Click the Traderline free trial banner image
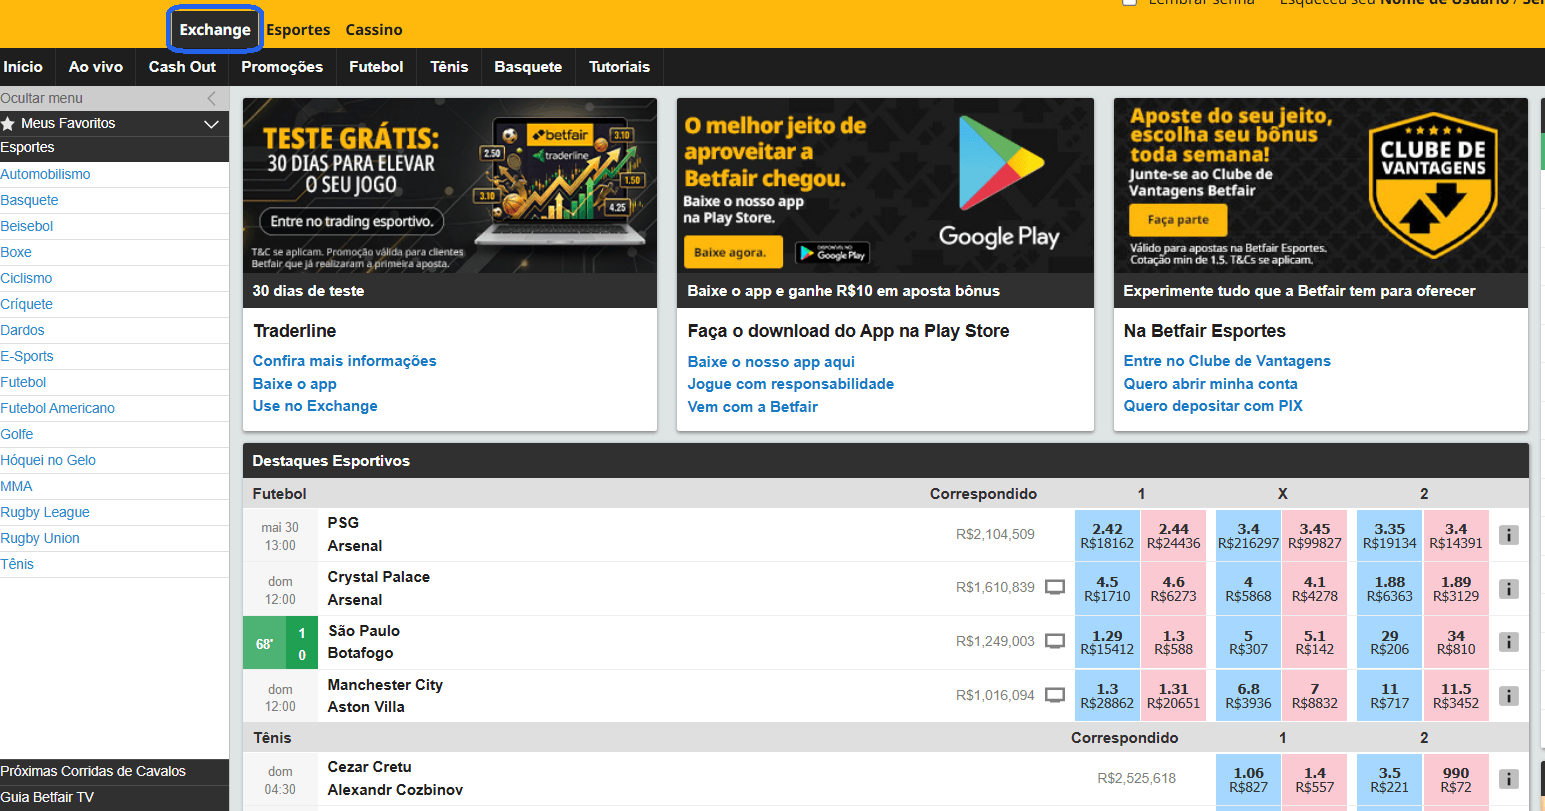Image resolution: width=1545 pixels, height=811 pixels. (x=450, y=186)
